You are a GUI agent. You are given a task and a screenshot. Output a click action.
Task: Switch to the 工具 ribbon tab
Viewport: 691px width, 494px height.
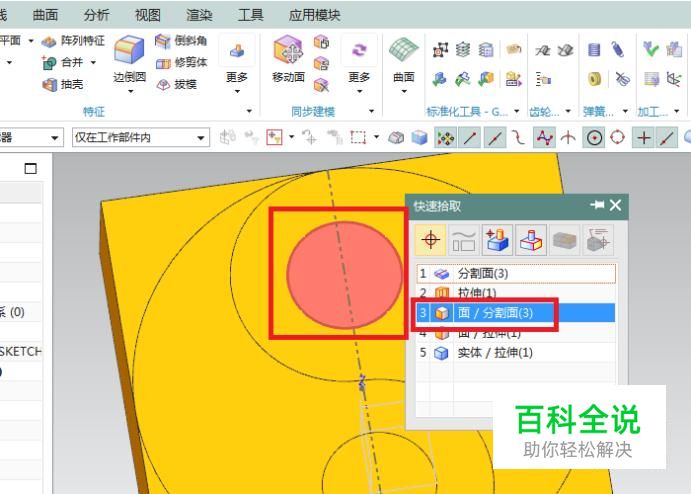250,15
